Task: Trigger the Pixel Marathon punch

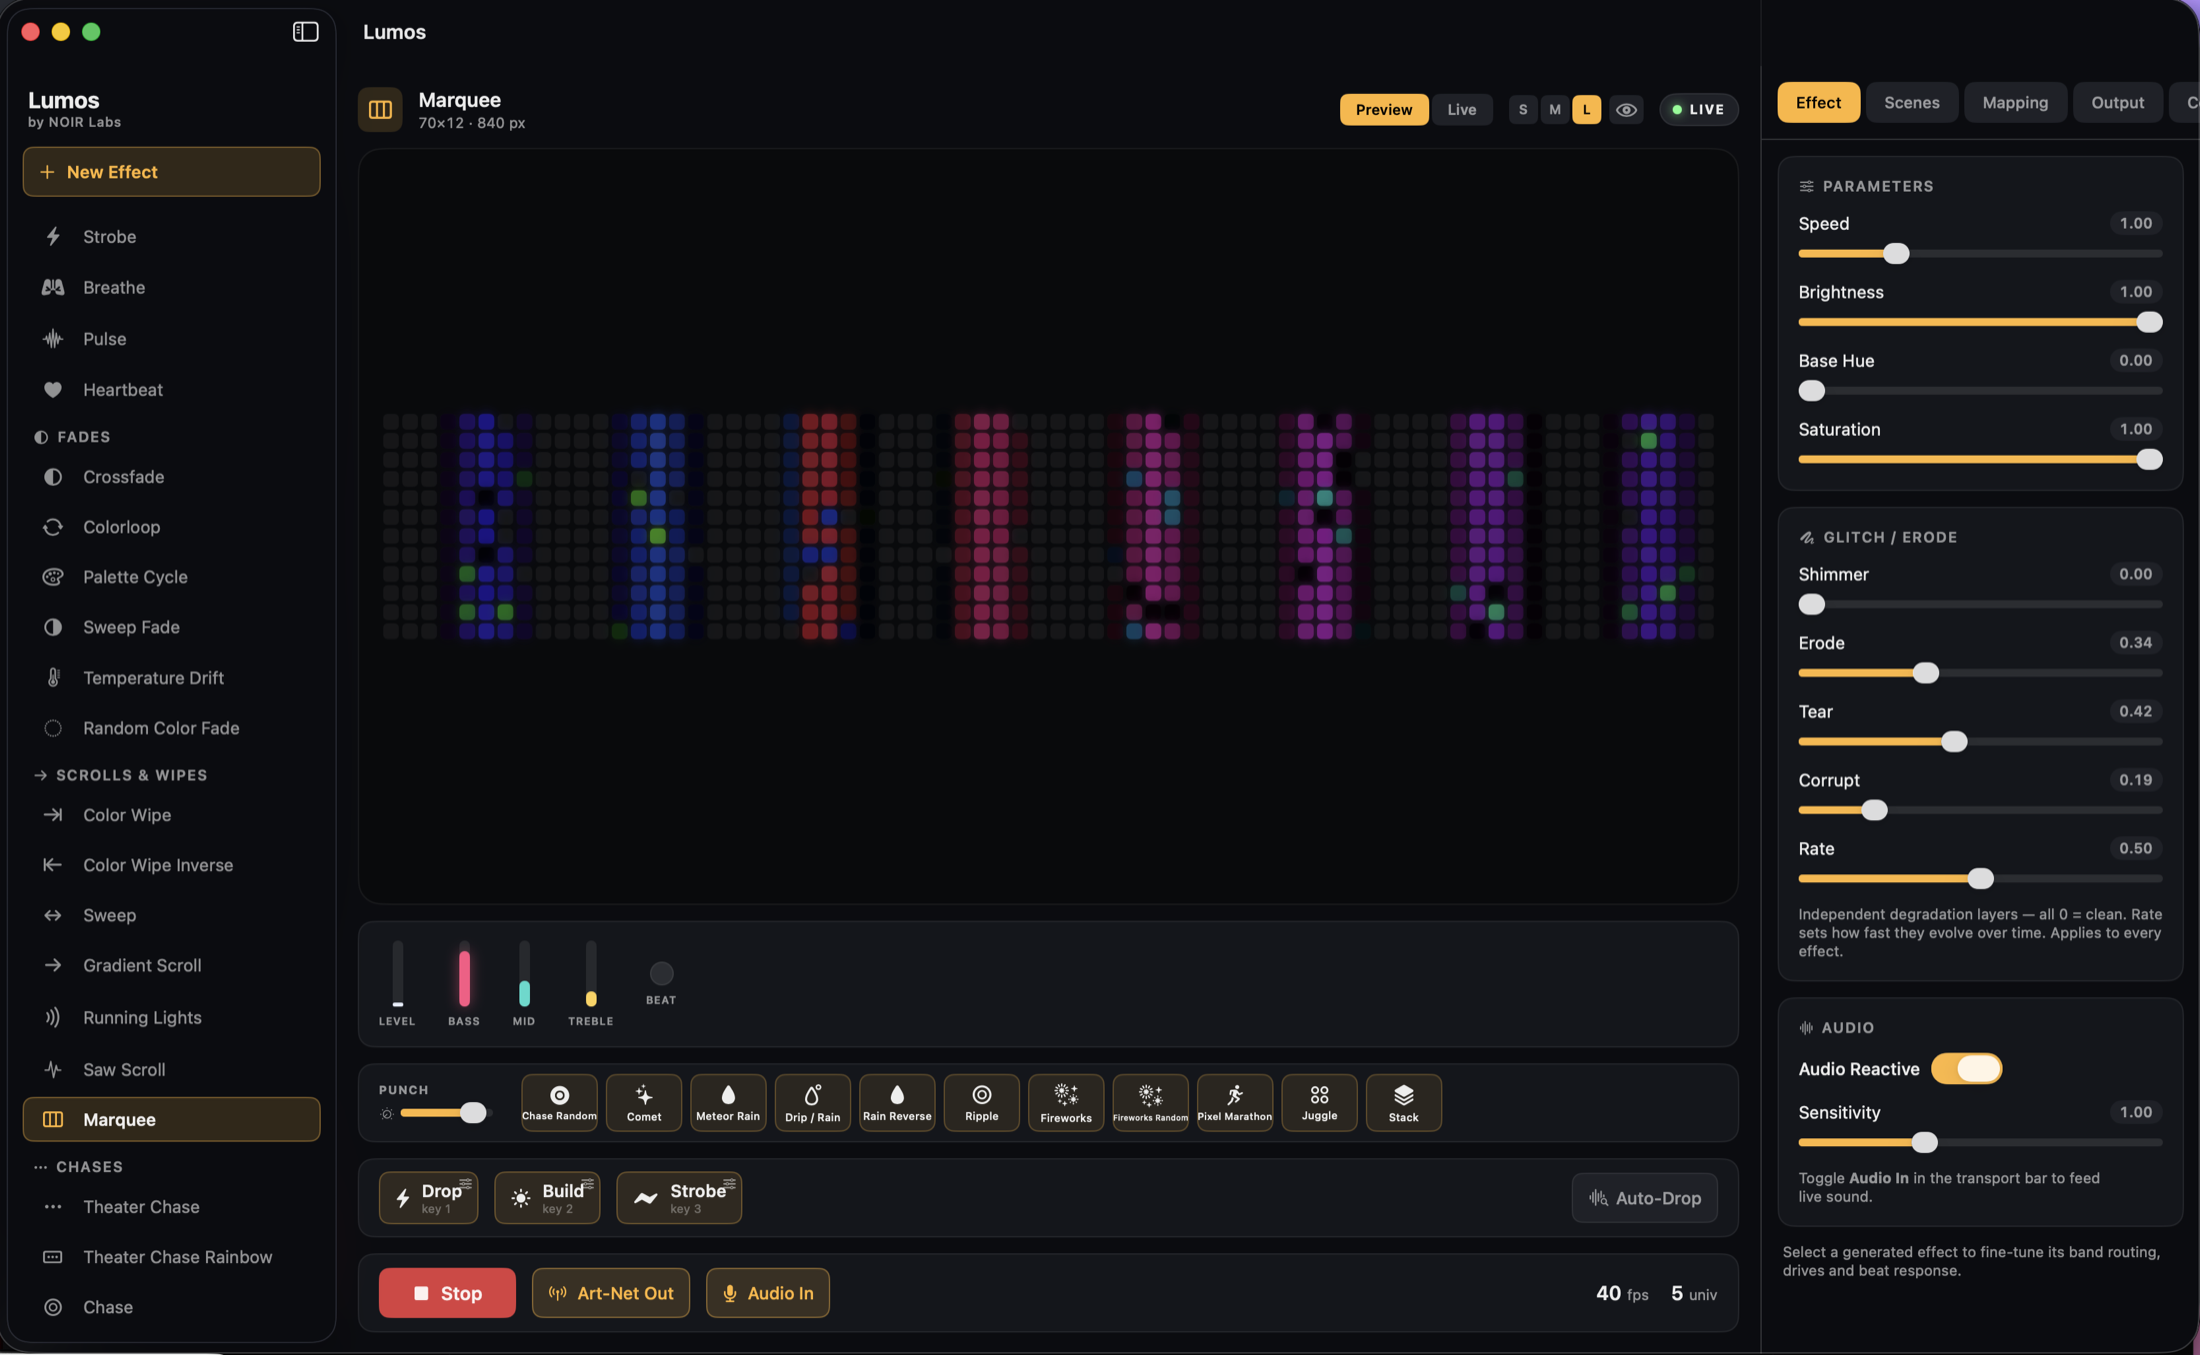Action: (1235, 1102)
